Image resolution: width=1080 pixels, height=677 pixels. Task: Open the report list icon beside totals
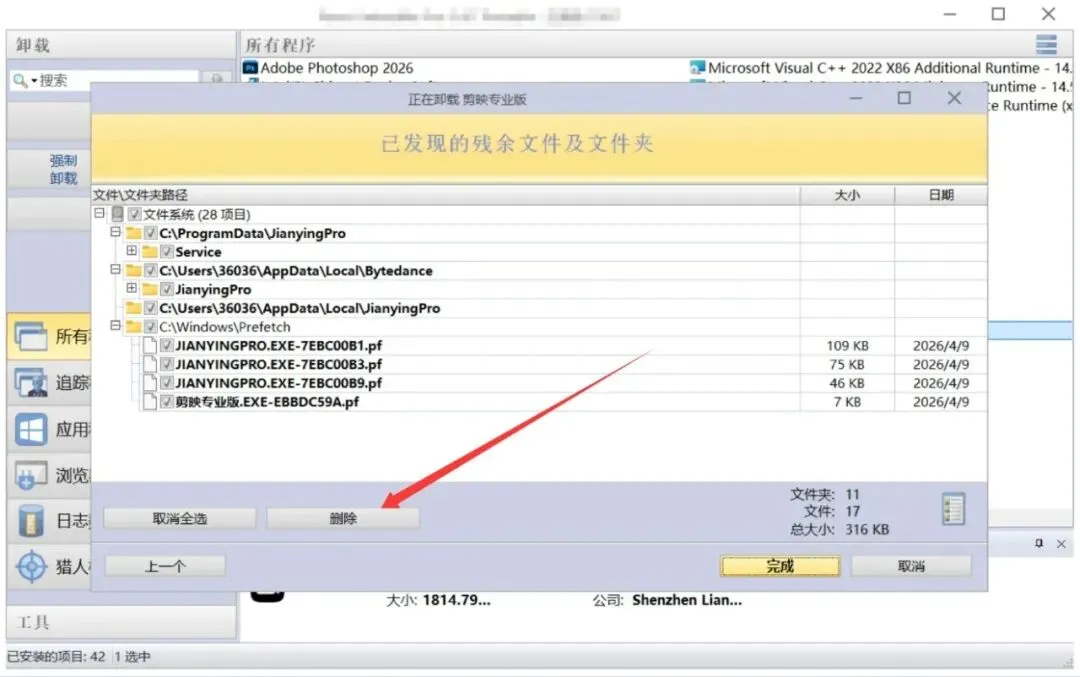point(954,510)
